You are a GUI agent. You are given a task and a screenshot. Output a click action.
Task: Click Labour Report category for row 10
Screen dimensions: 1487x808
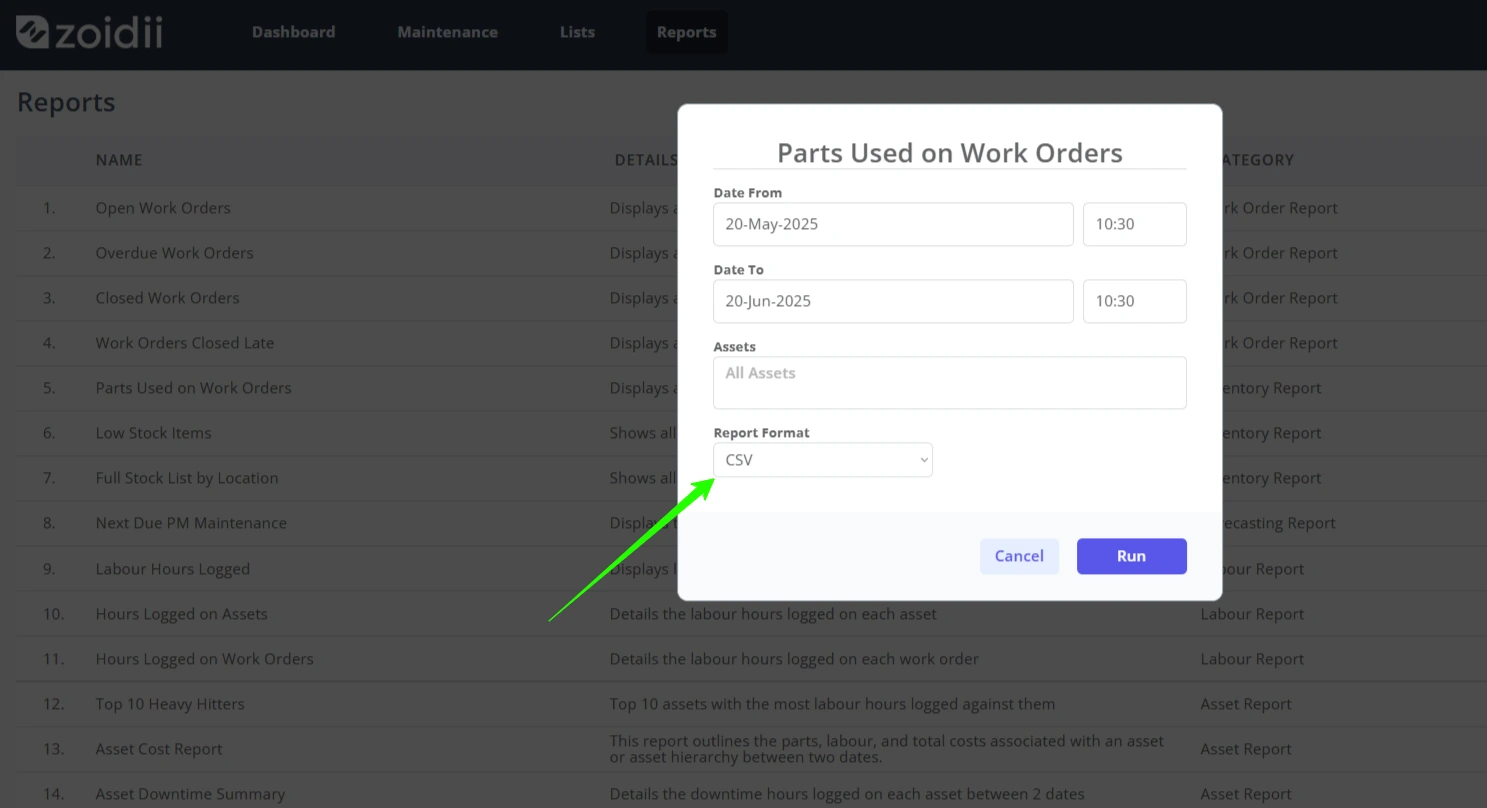(1252, 614)
